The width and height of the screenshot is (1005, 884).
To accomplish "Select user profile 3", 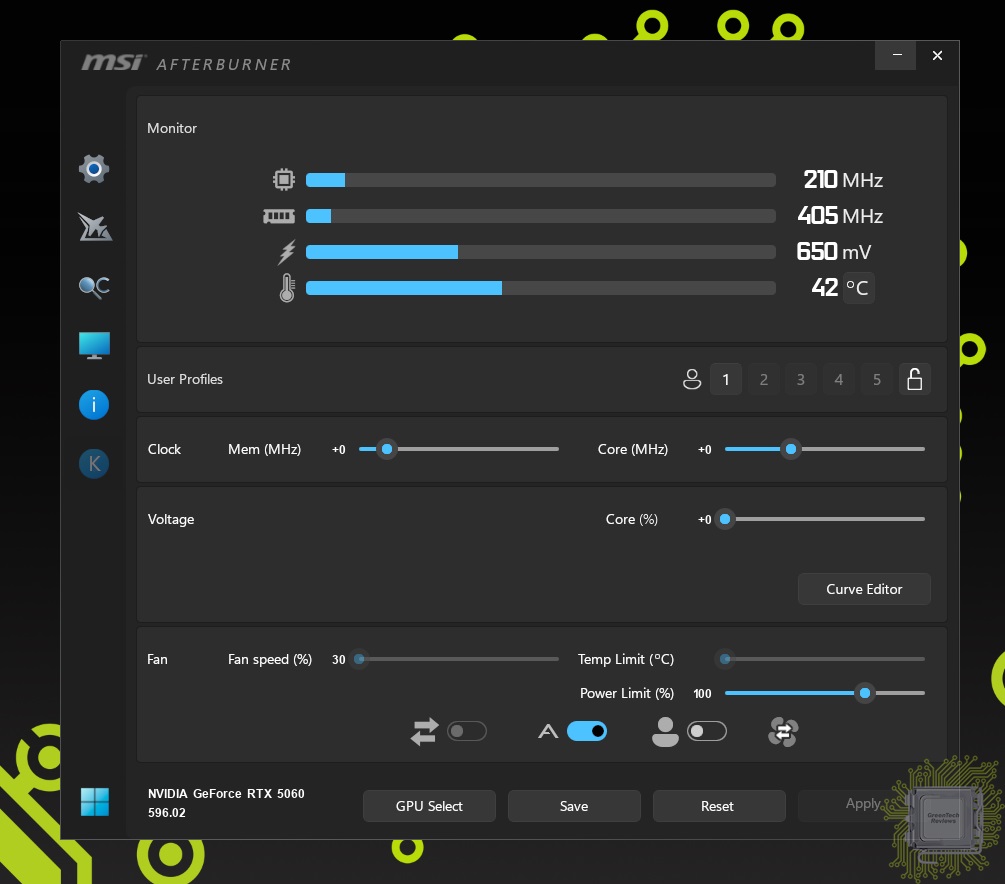I will click(800, 379).
